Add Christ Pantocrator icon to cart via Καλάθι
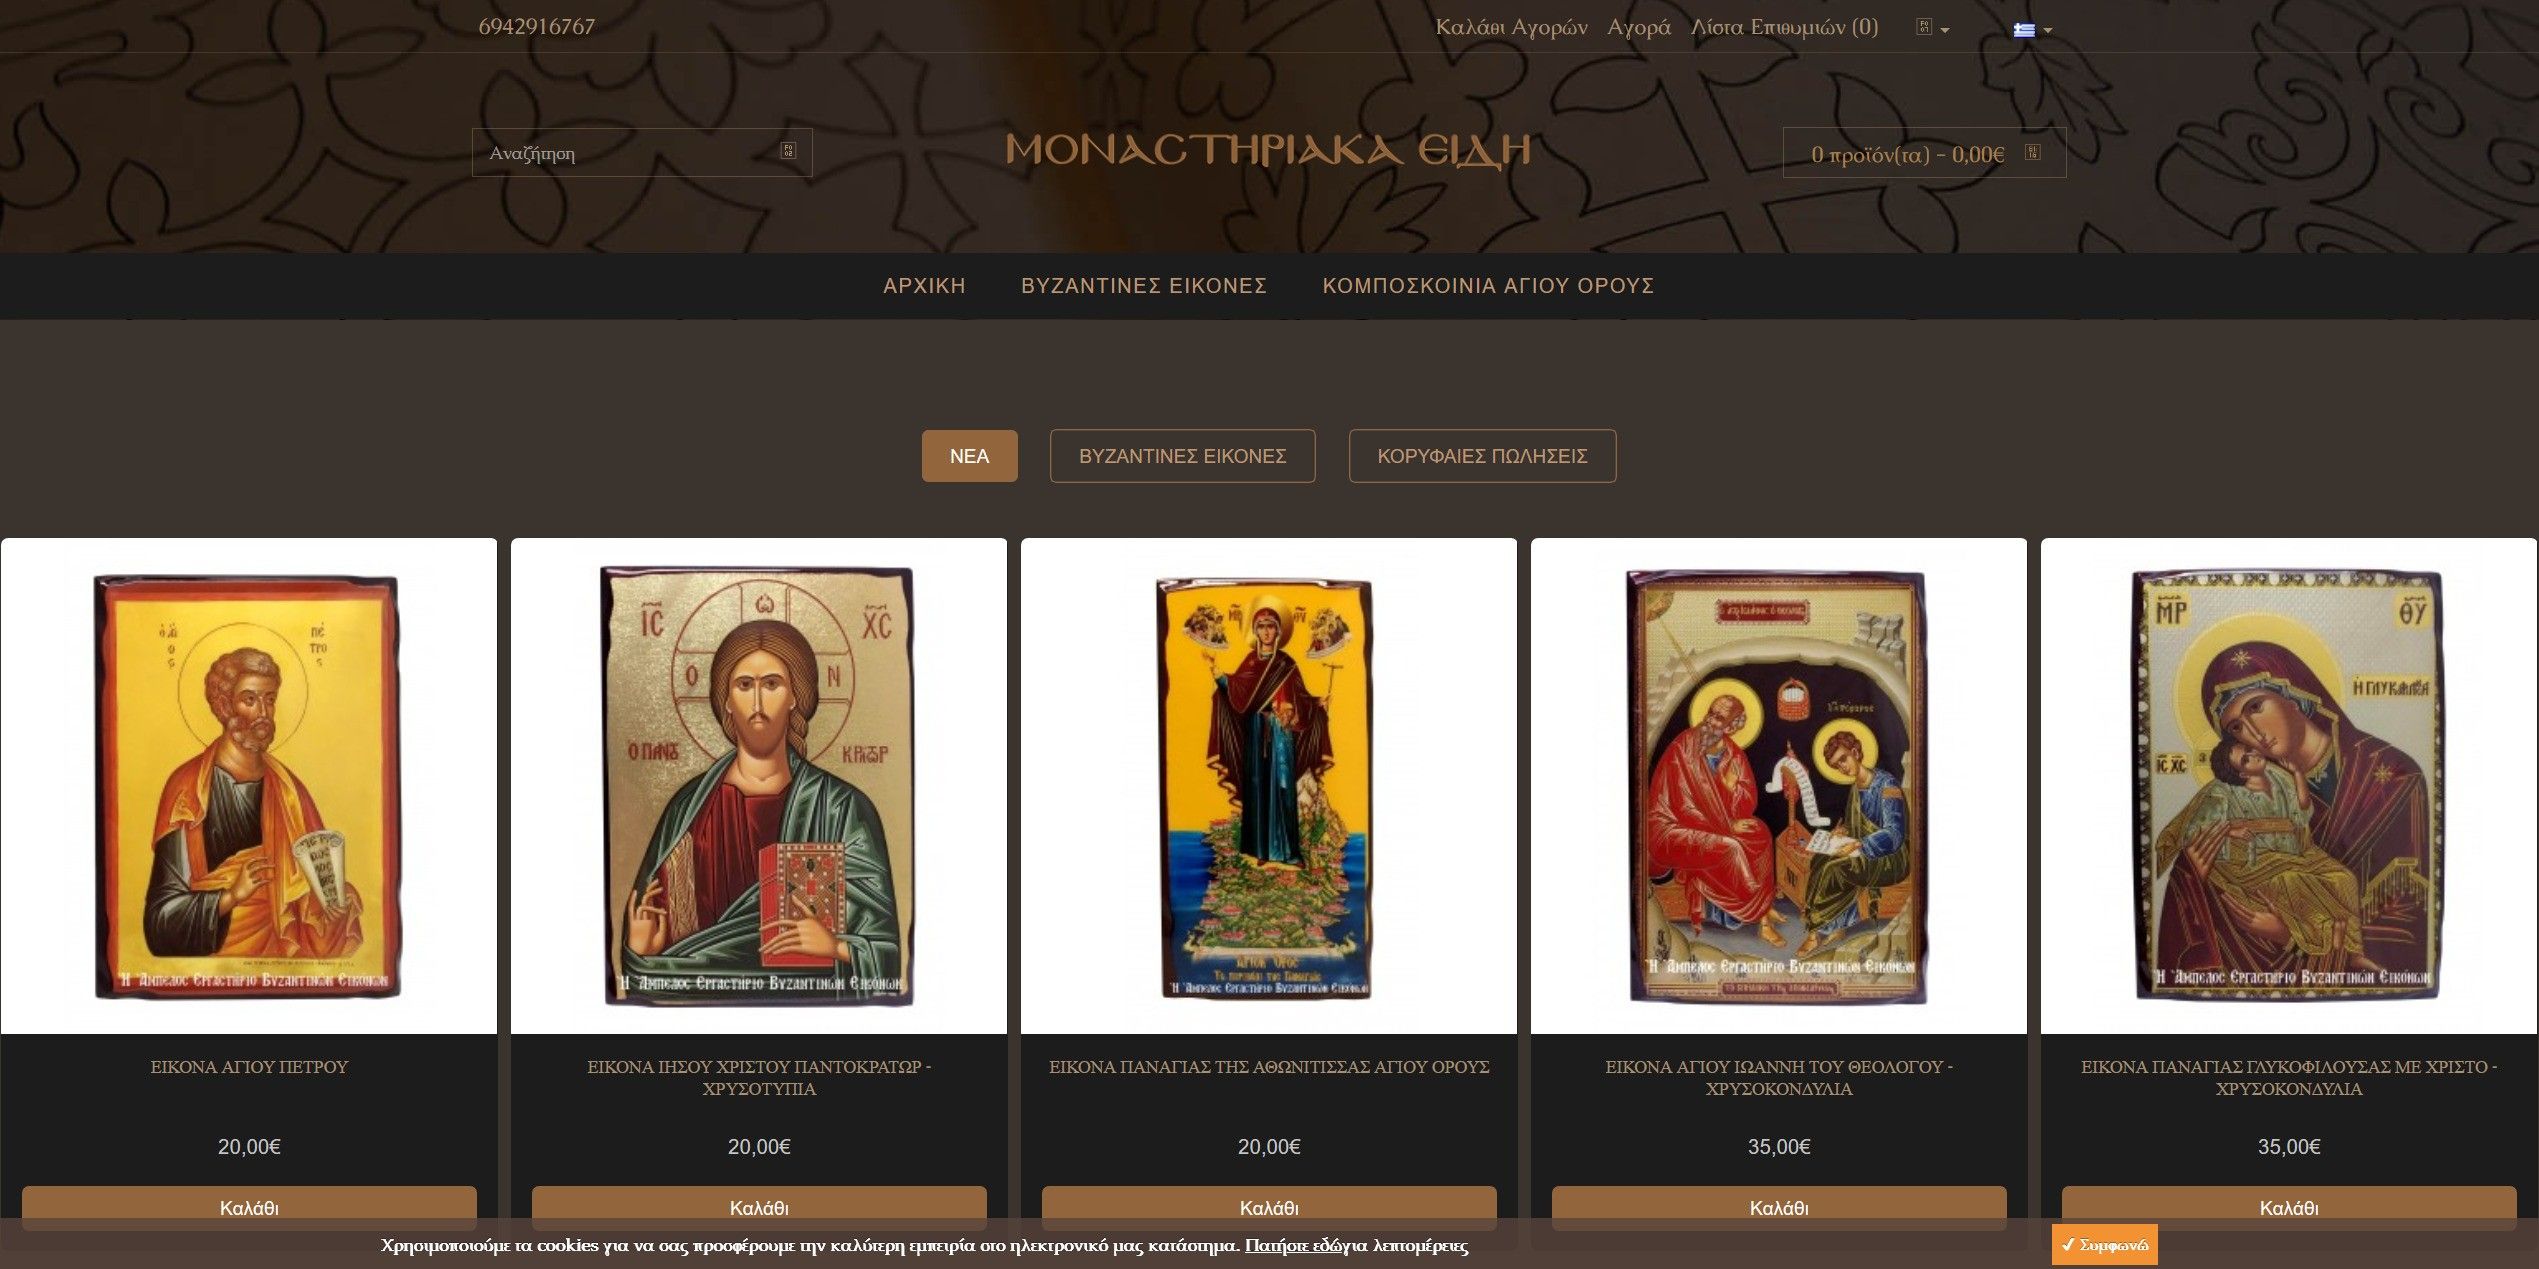The image size is (2539, 1269). pyautogui.click(x=759, y=1208)
